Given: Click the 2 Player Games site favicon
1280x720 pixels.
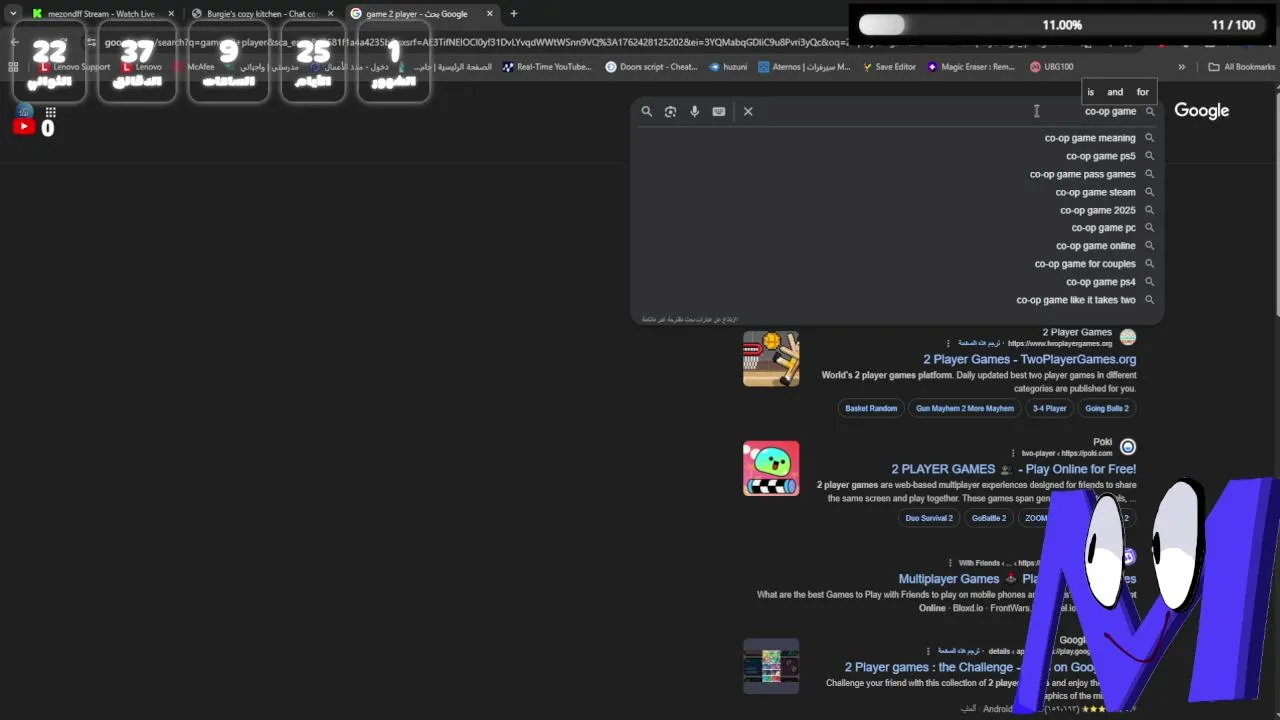Looking at the screenshot, I should click(x=1128, y=337).
